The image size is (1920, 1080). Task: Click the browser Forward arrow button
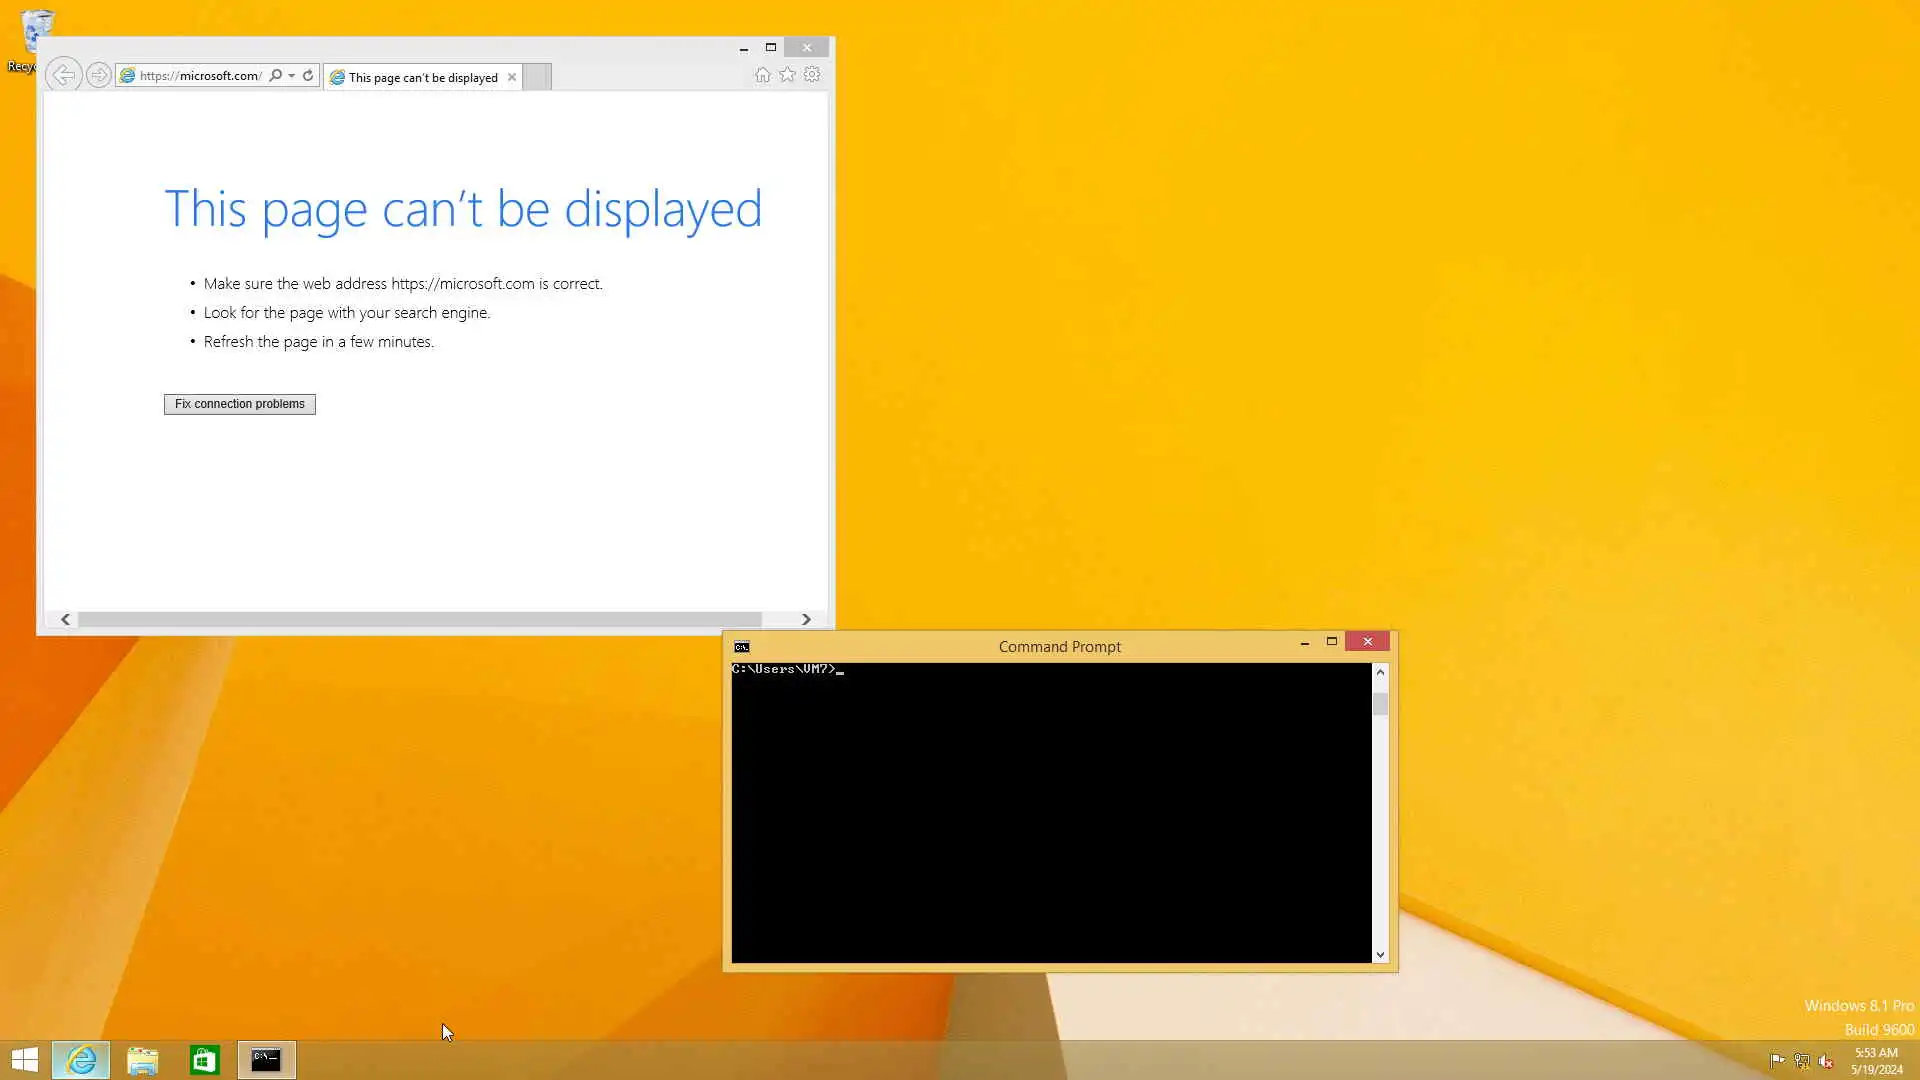click(98, 75)
